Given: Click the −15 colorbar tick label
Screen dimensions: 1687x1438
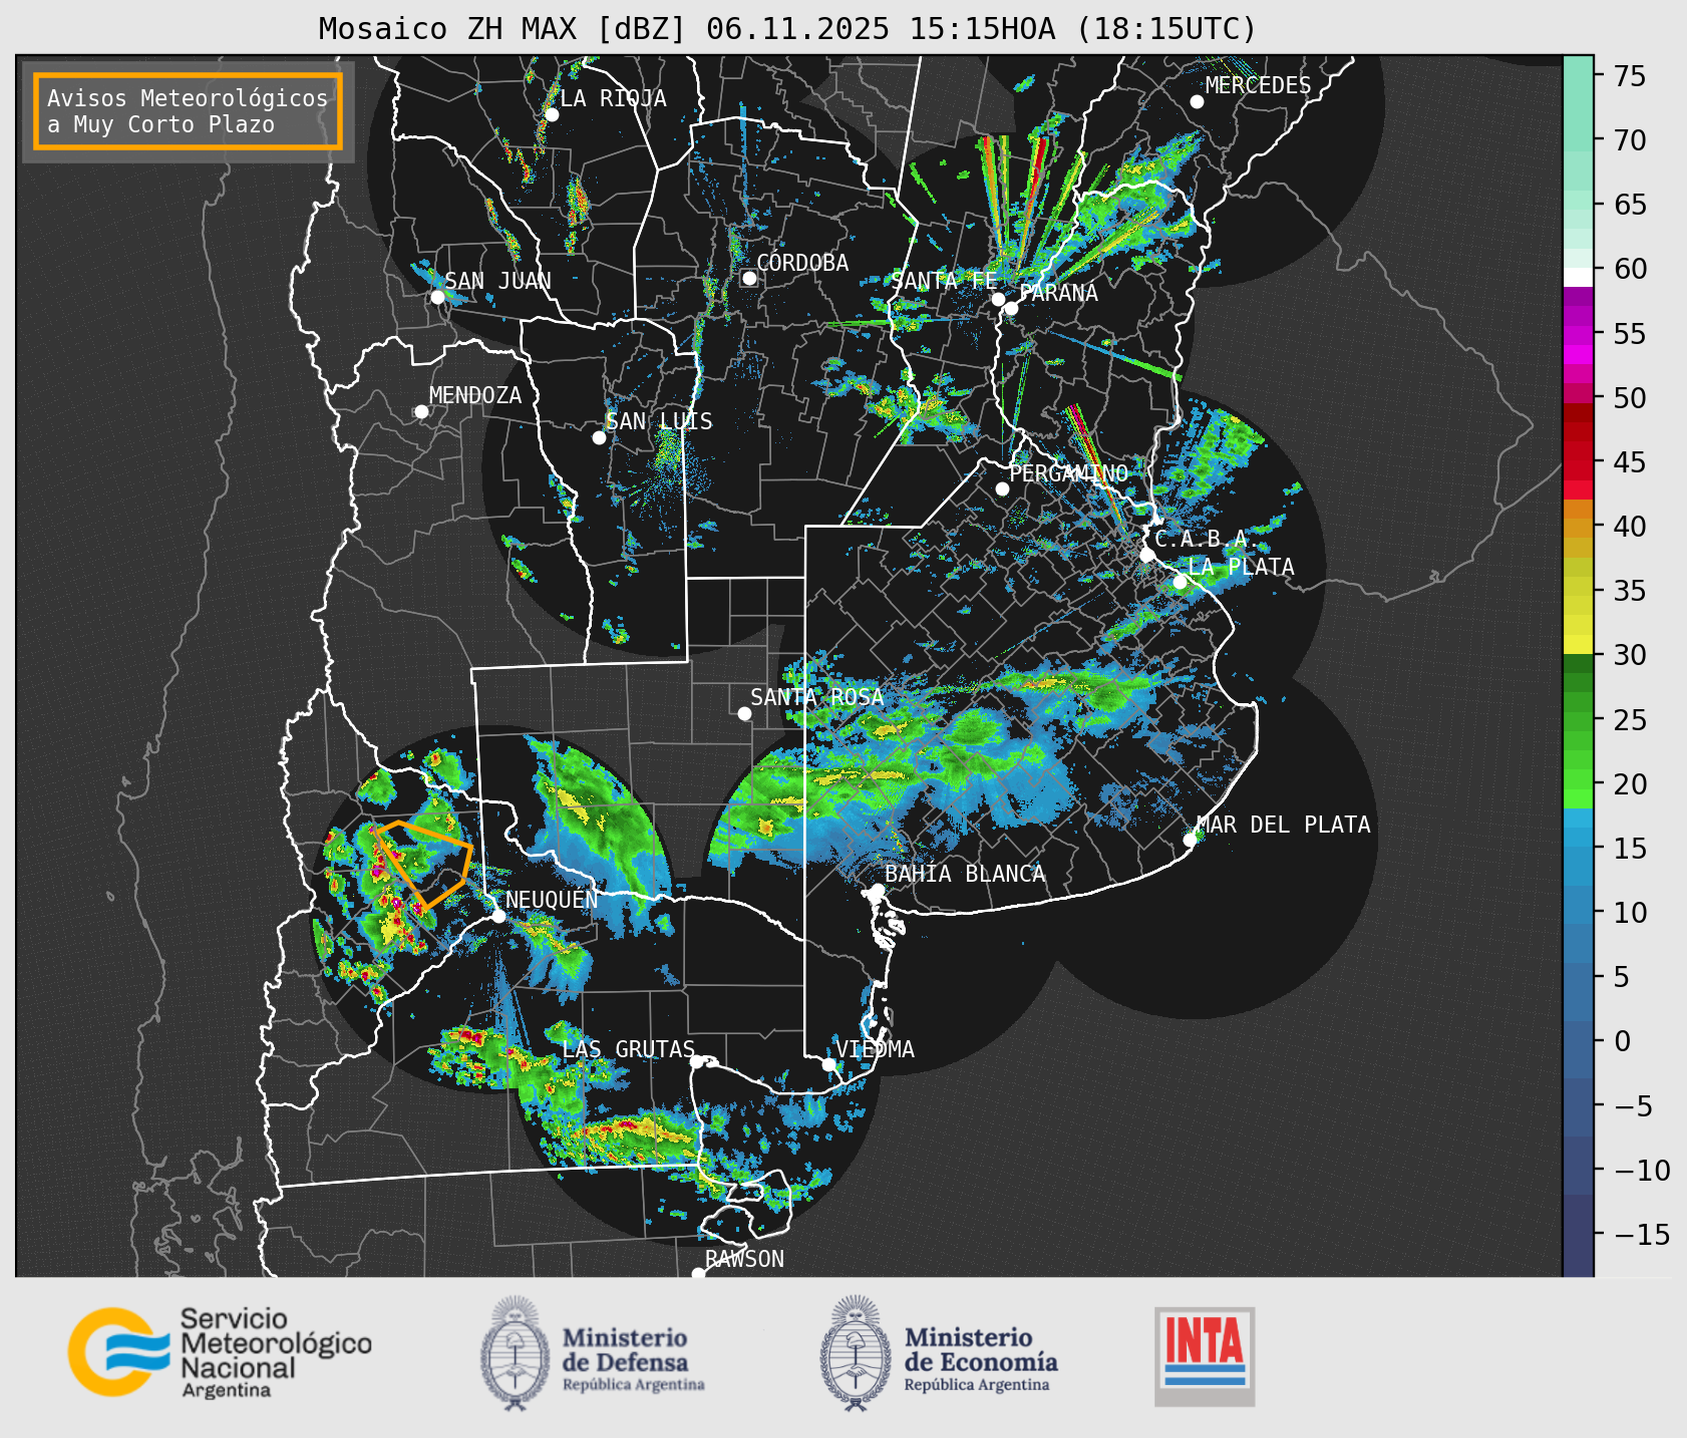Looking at the screenshot, I should 1640,1234.
